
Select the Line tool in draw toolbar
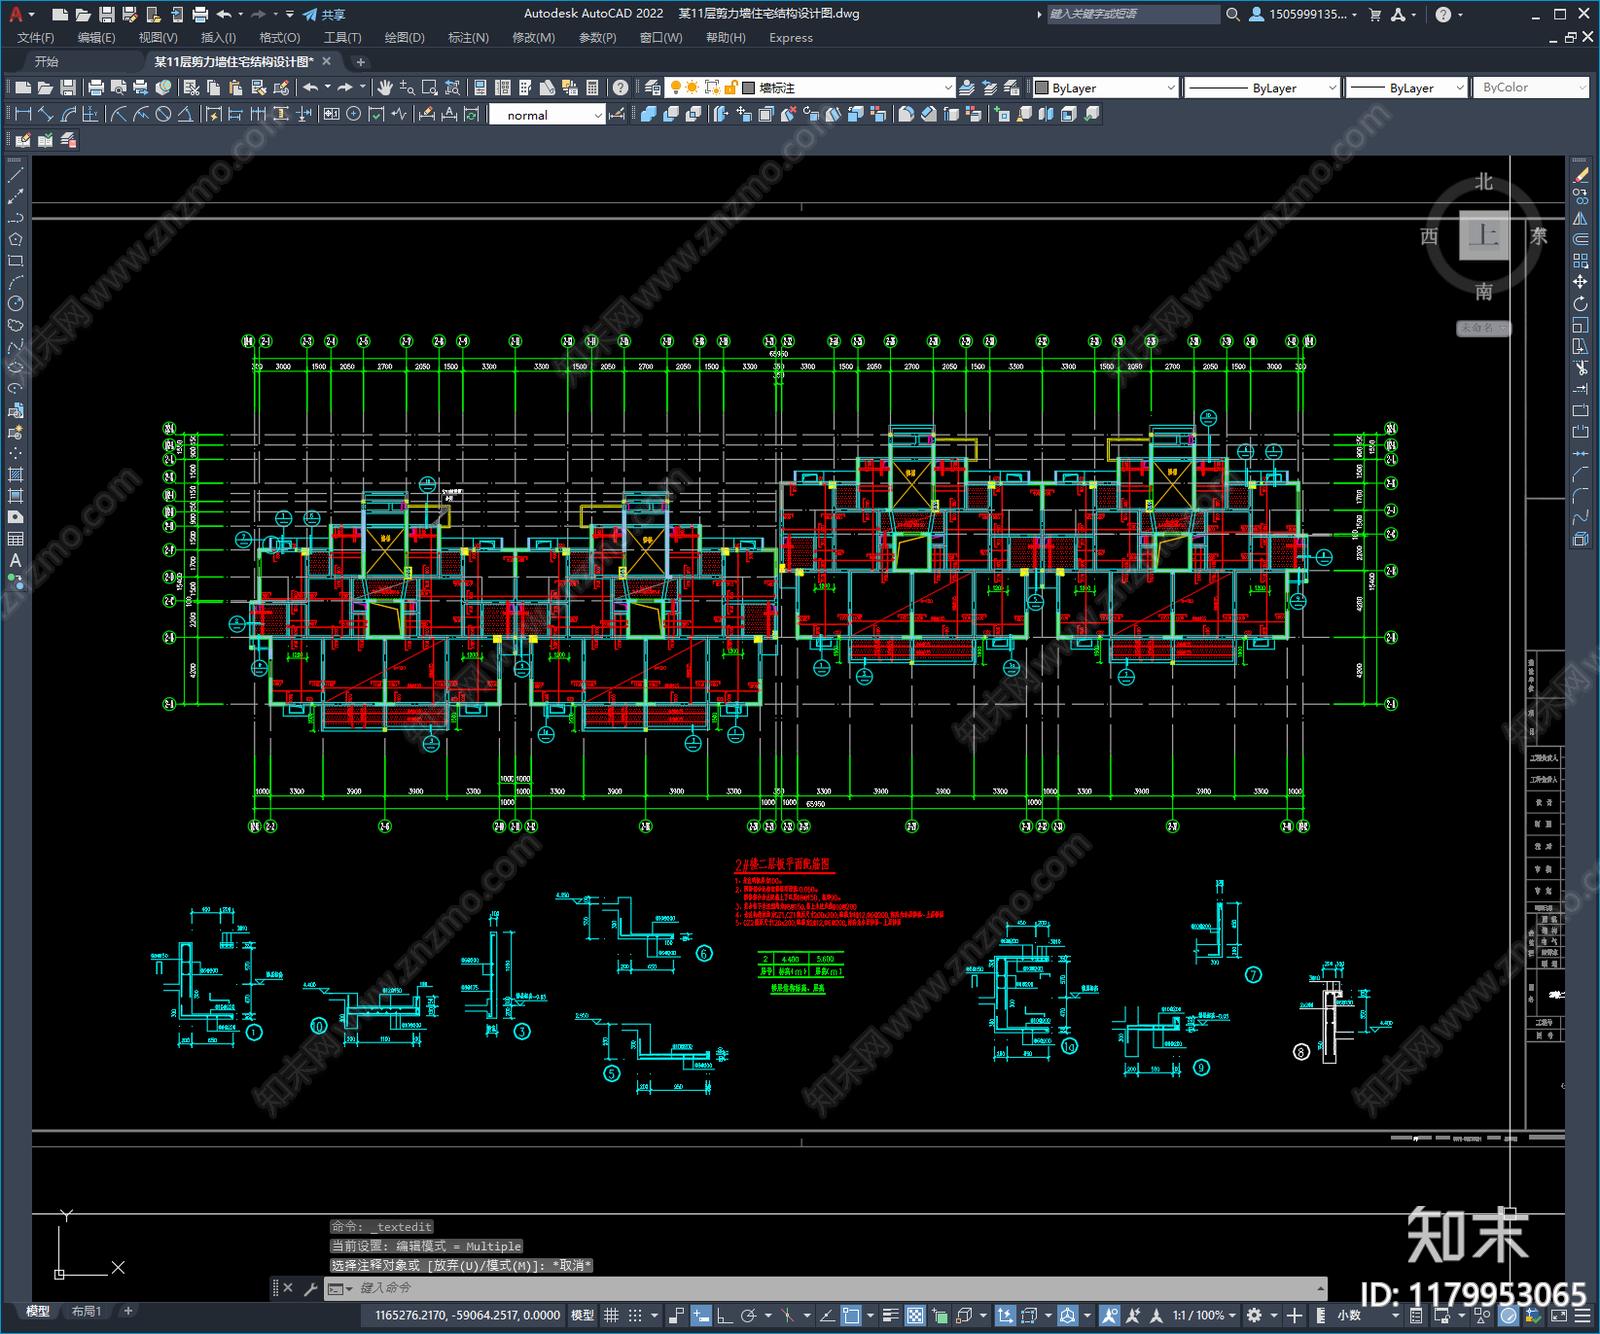click(x=15, y=175)
